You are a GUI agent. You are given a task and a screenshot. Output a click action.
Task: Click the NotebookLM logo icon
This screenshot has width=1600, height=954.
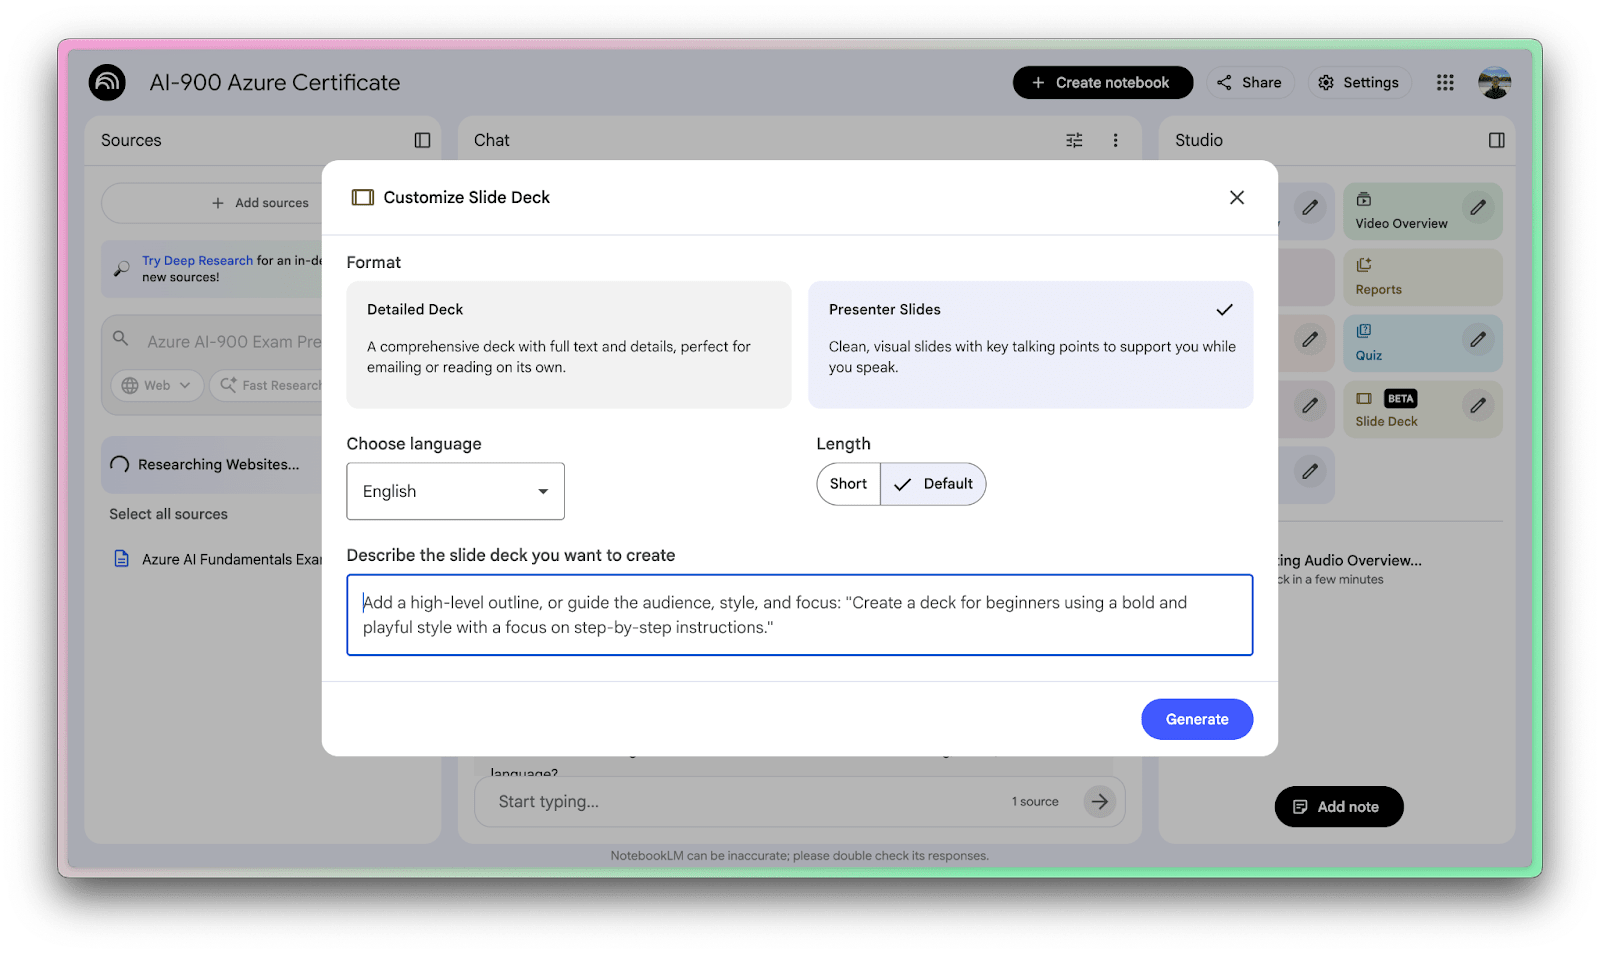[x=107, y=82]
